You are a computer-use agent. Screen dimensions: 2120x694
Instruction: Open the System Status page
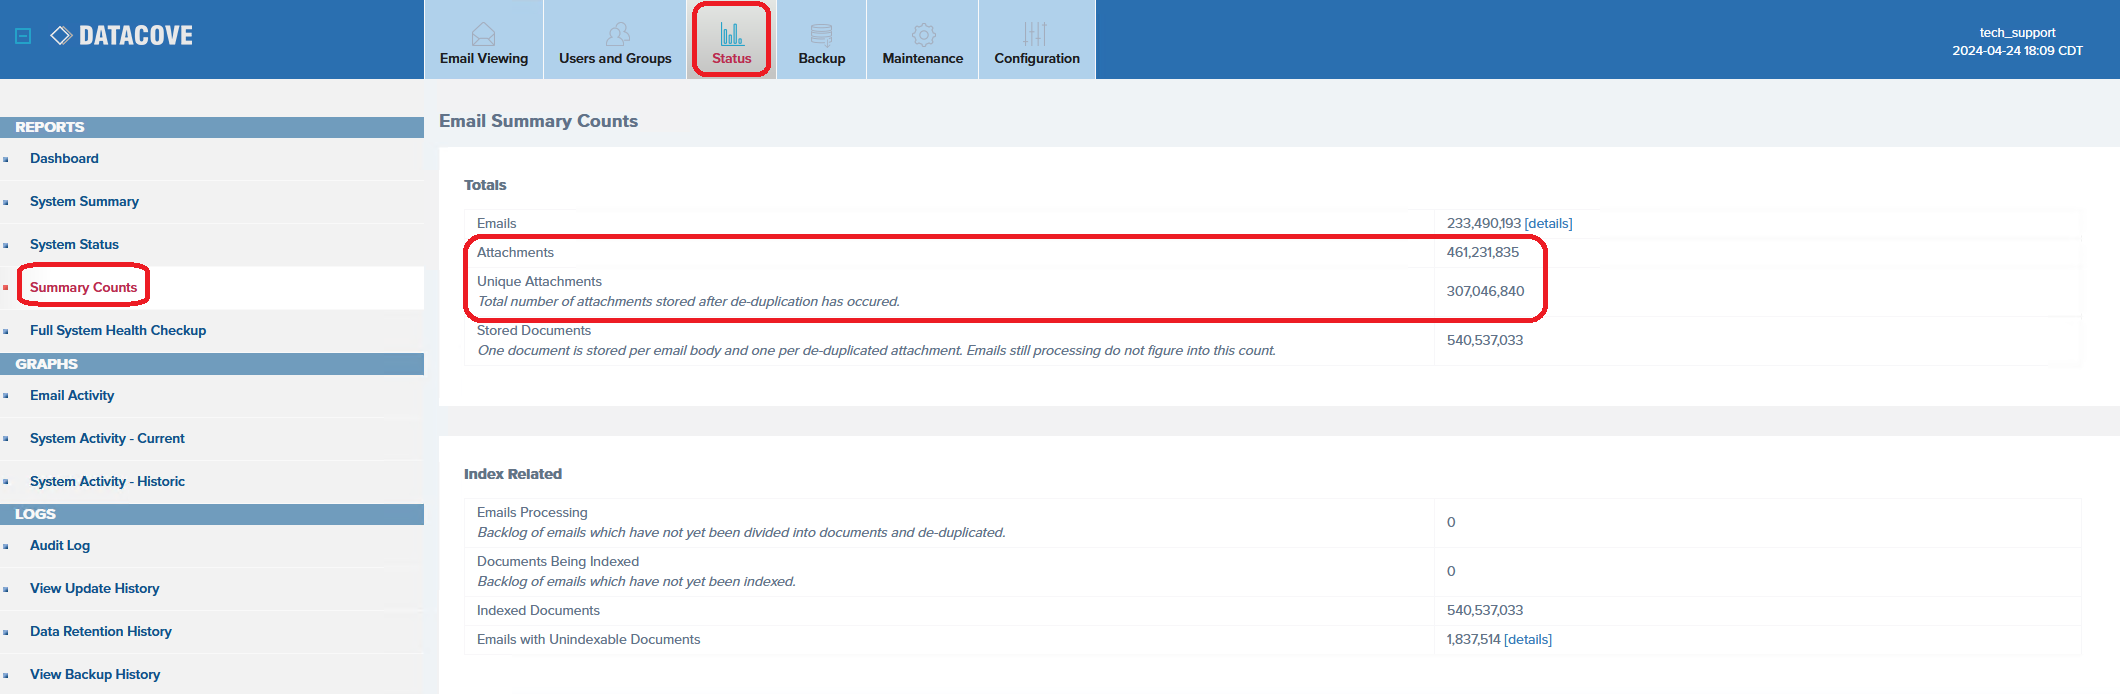tap(74, 244)
